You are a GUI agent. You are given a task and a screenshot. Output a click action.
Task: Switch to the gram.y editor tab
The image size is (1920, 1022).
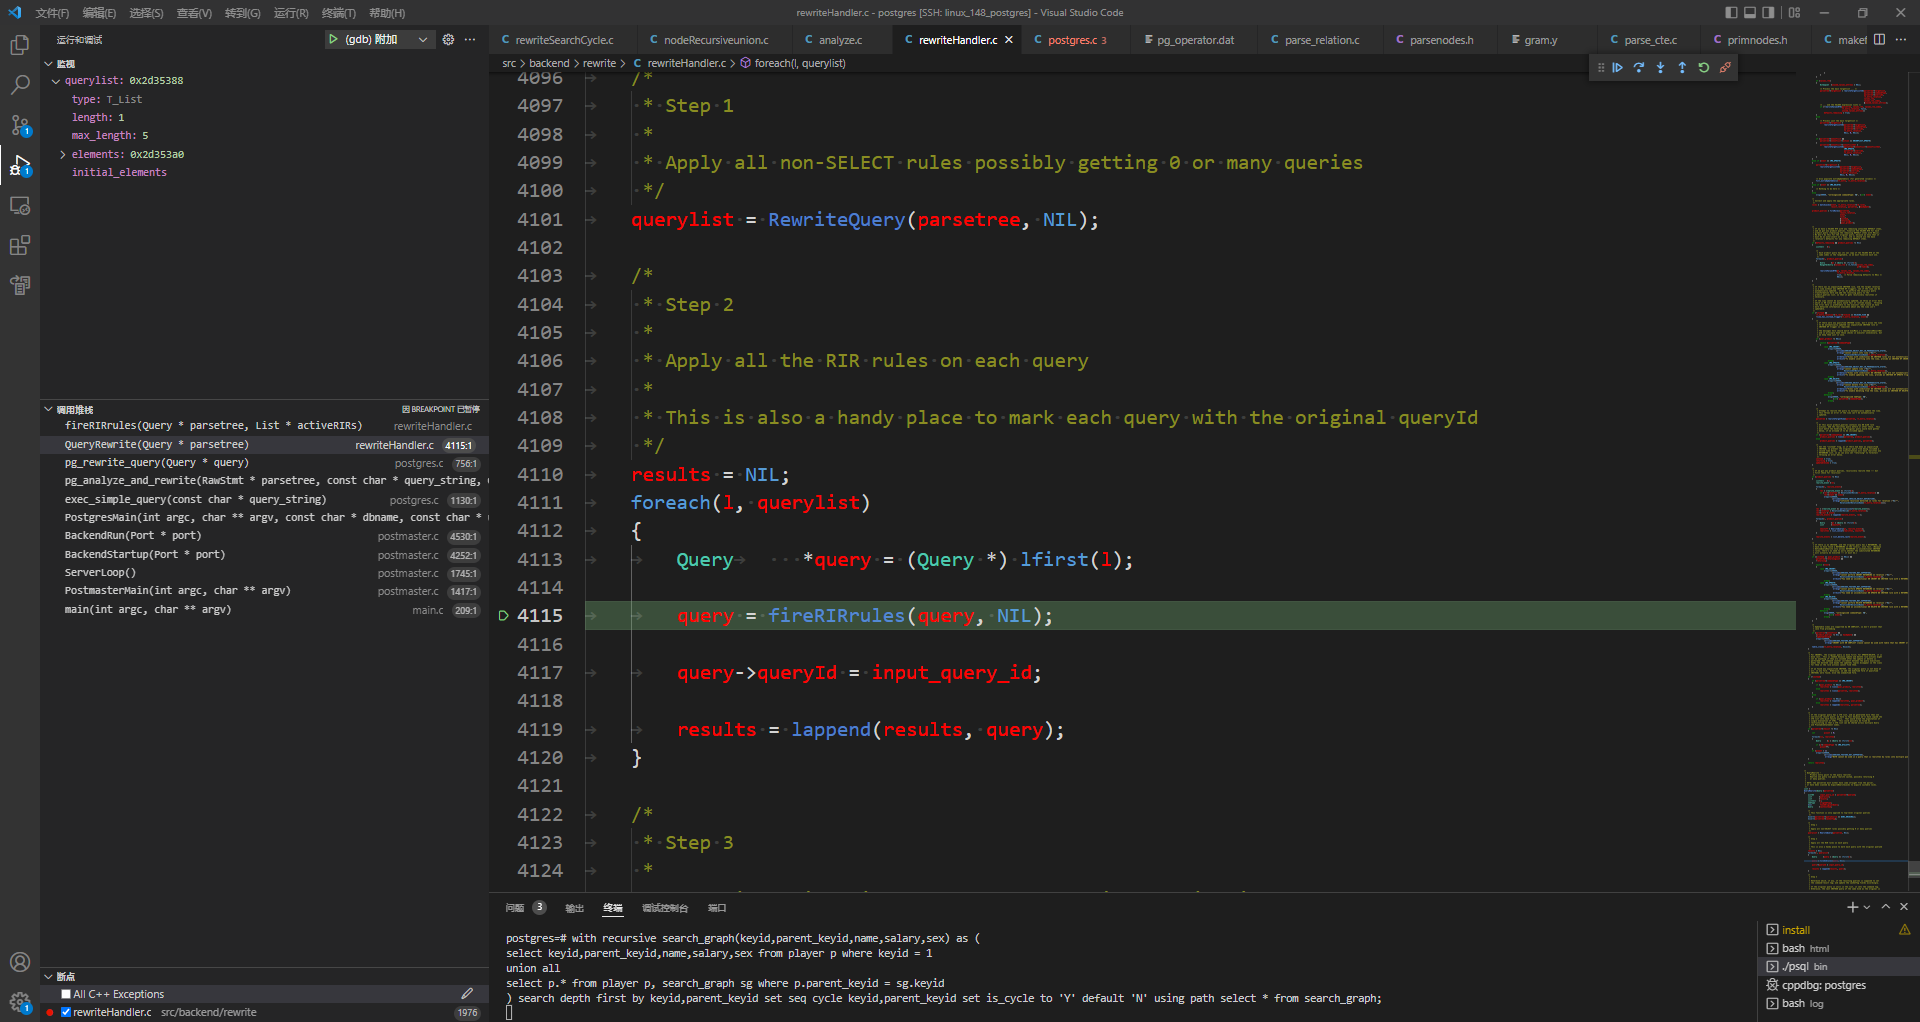point(1541,40)
